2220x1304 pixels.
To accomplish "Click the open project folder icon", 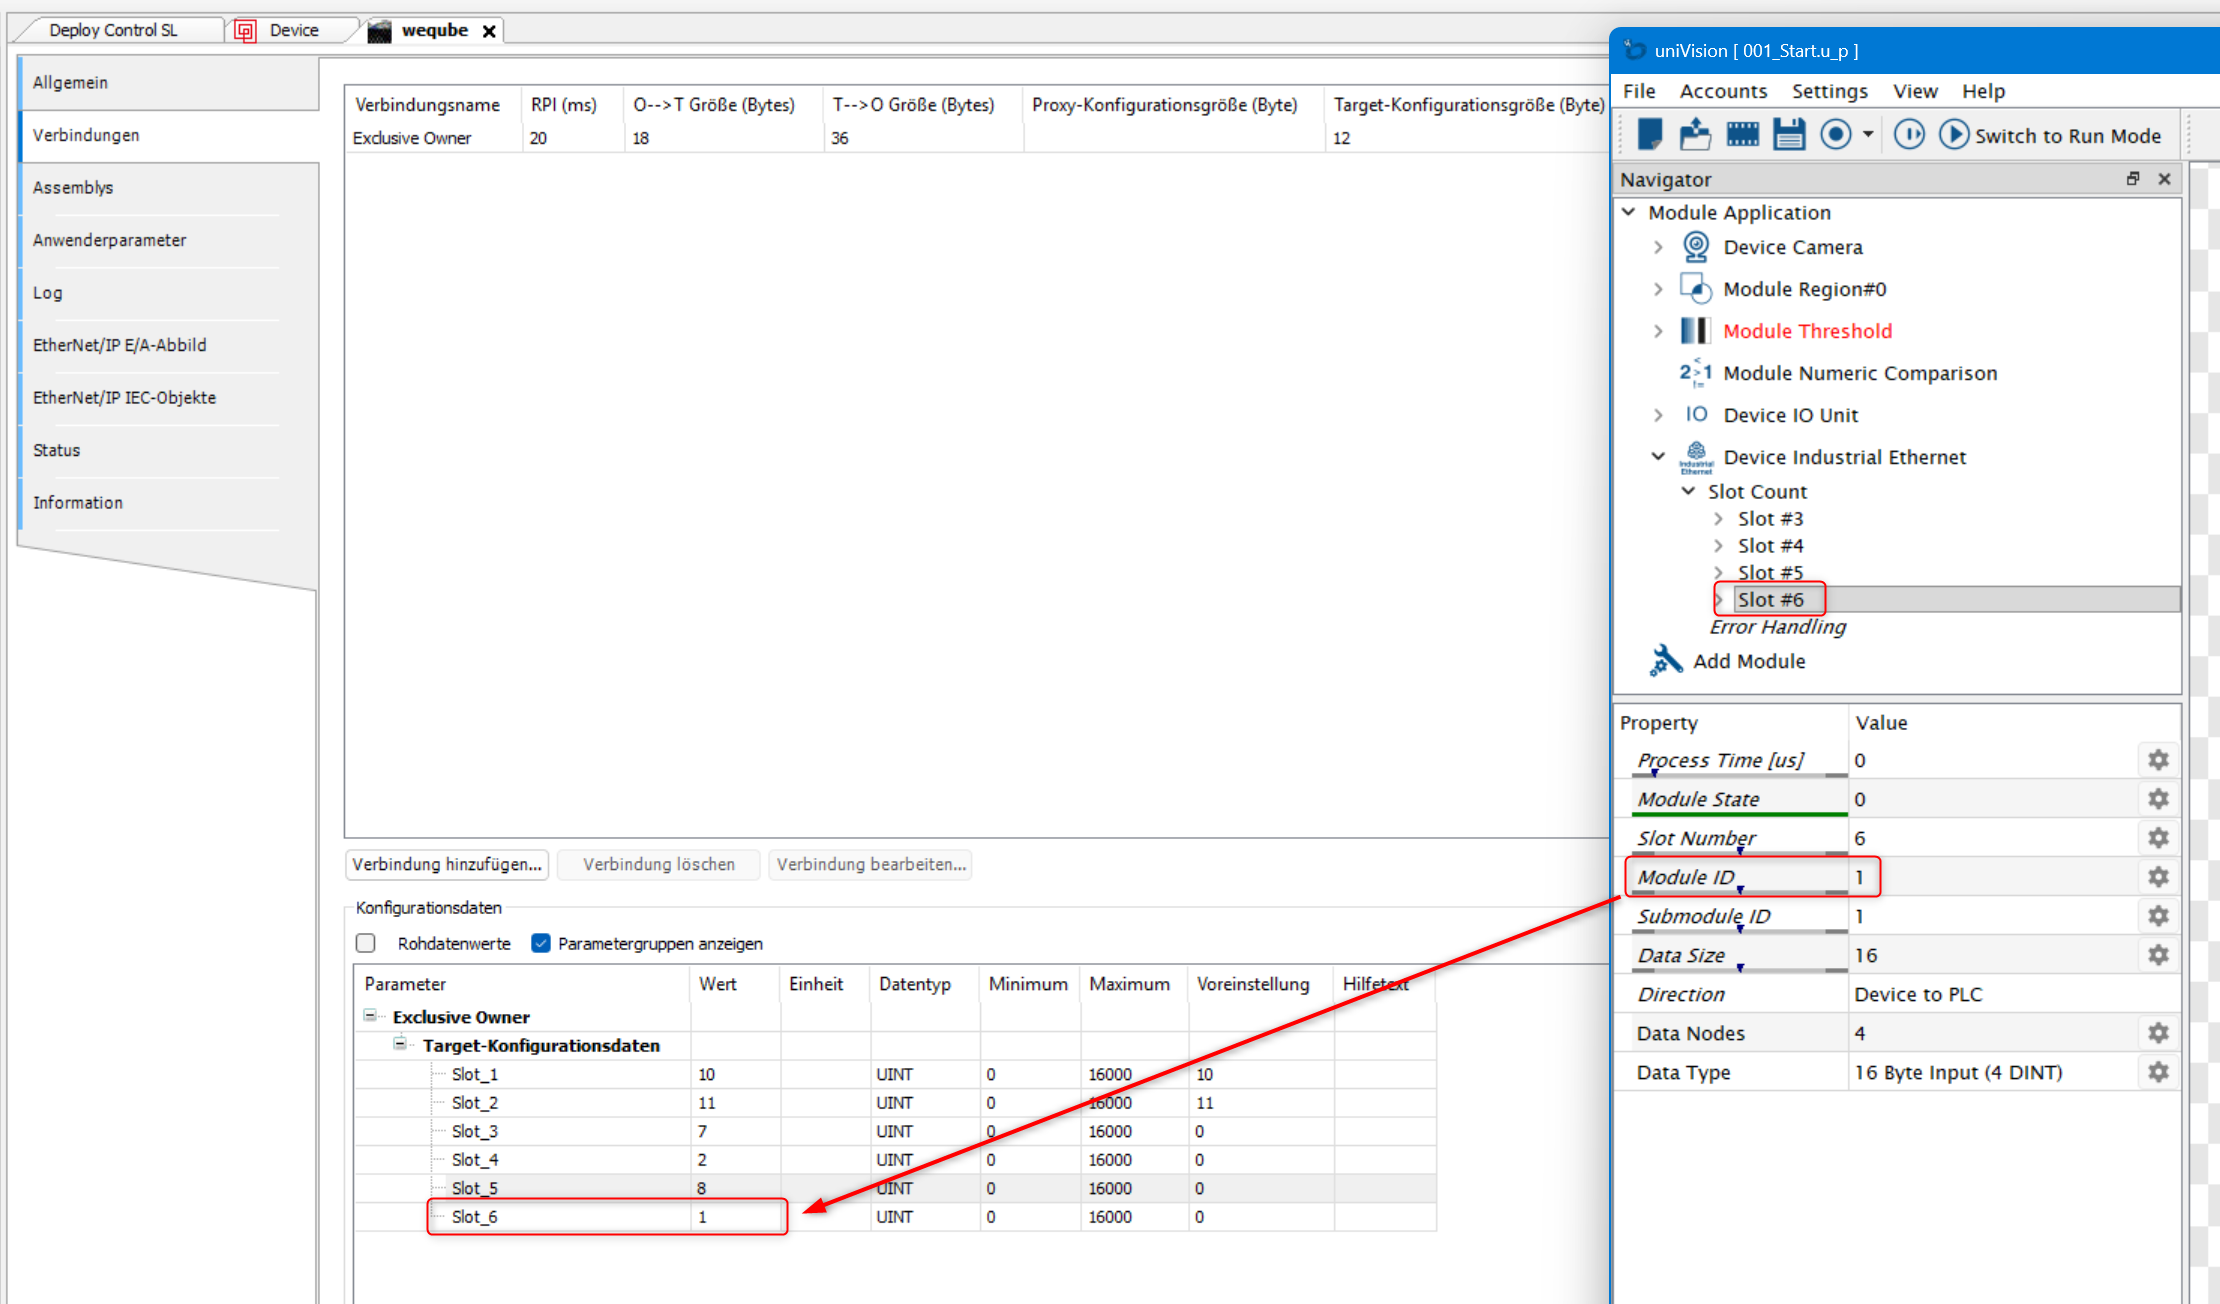I will pos(1695,134).
